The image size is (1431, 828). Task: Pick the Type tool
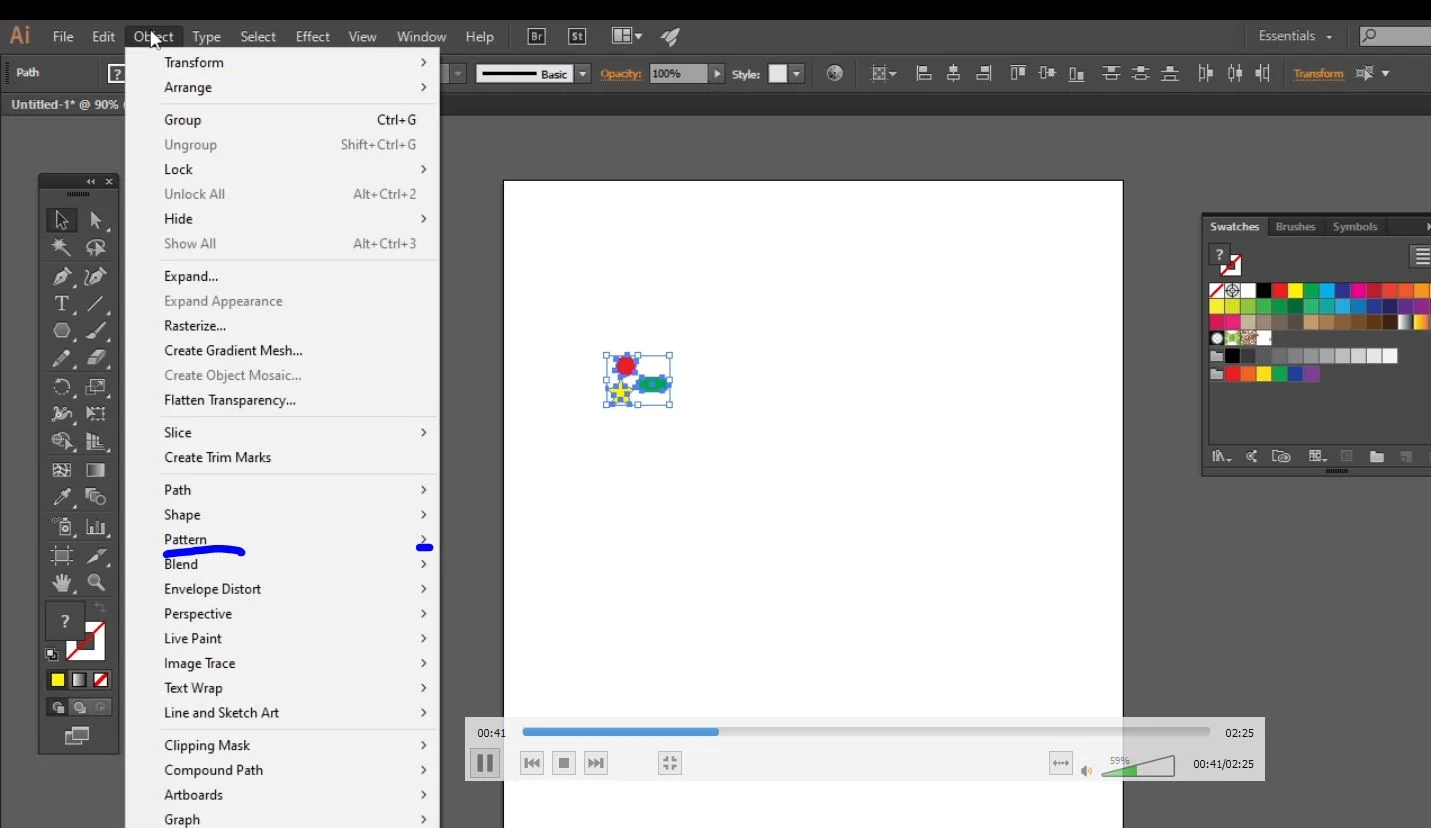tap(62, 304)
